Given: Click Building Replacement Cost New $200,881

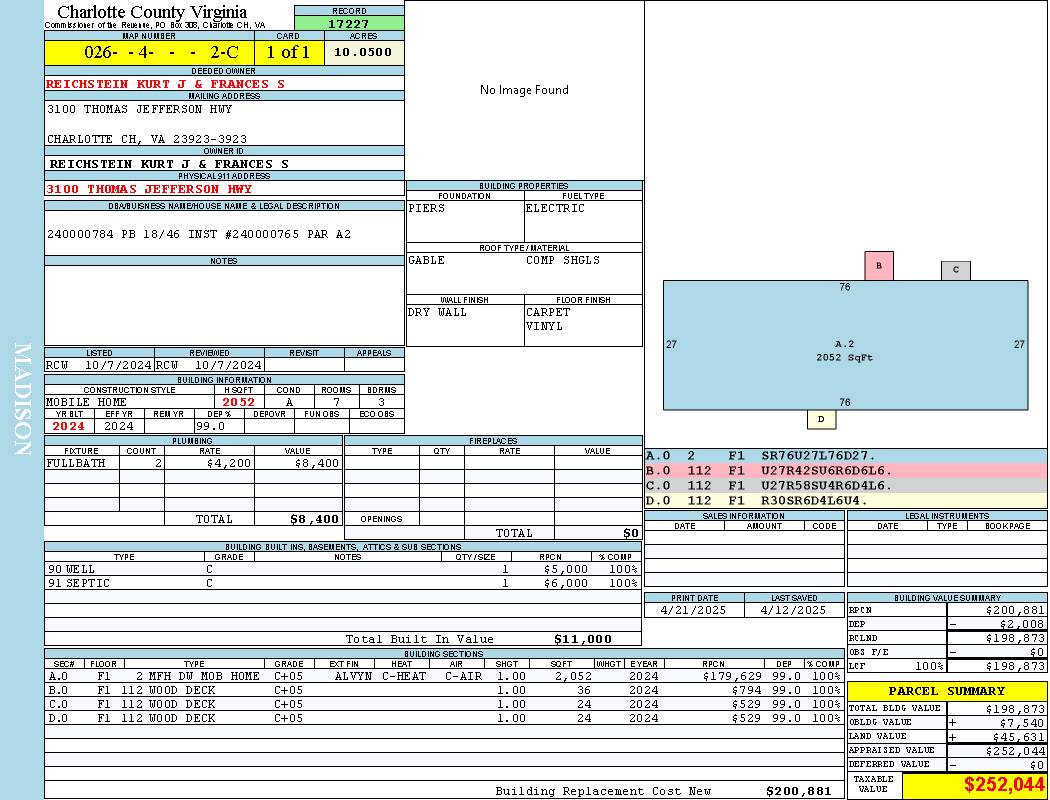Looking at the screenshot, I should point(799,791).
